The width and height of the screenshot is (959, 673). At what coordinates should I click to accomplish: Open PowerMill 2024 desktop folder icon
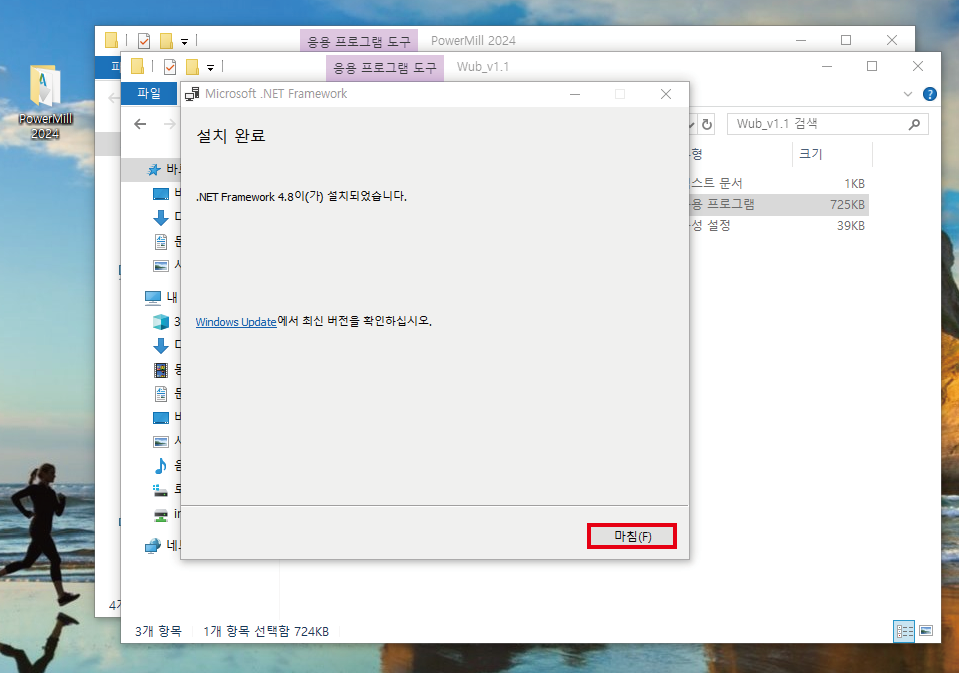coord(45,103)
